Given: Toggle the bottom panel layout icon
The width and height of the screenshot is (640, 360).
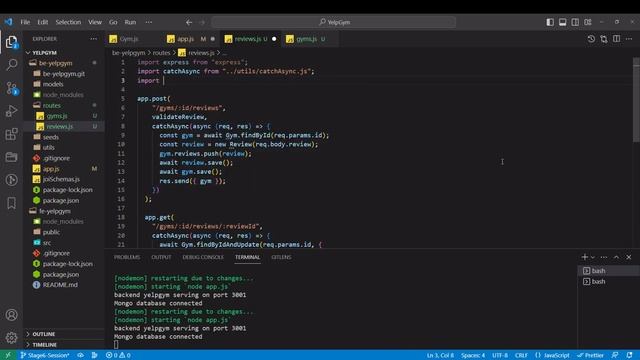Looking at the screenshot, I should point(562,22).
